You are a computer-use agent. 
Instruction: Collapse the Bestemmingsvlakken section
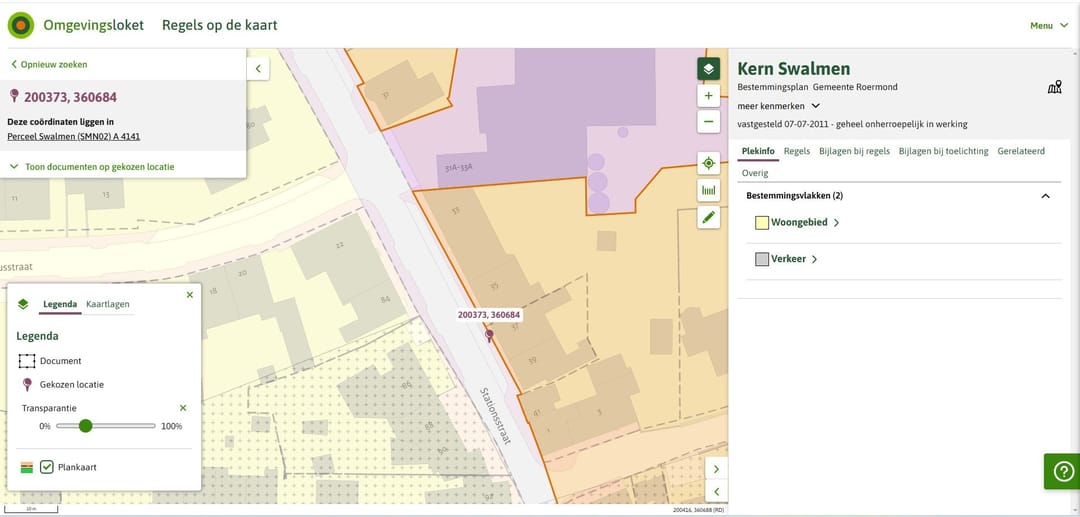[1046, 196]
